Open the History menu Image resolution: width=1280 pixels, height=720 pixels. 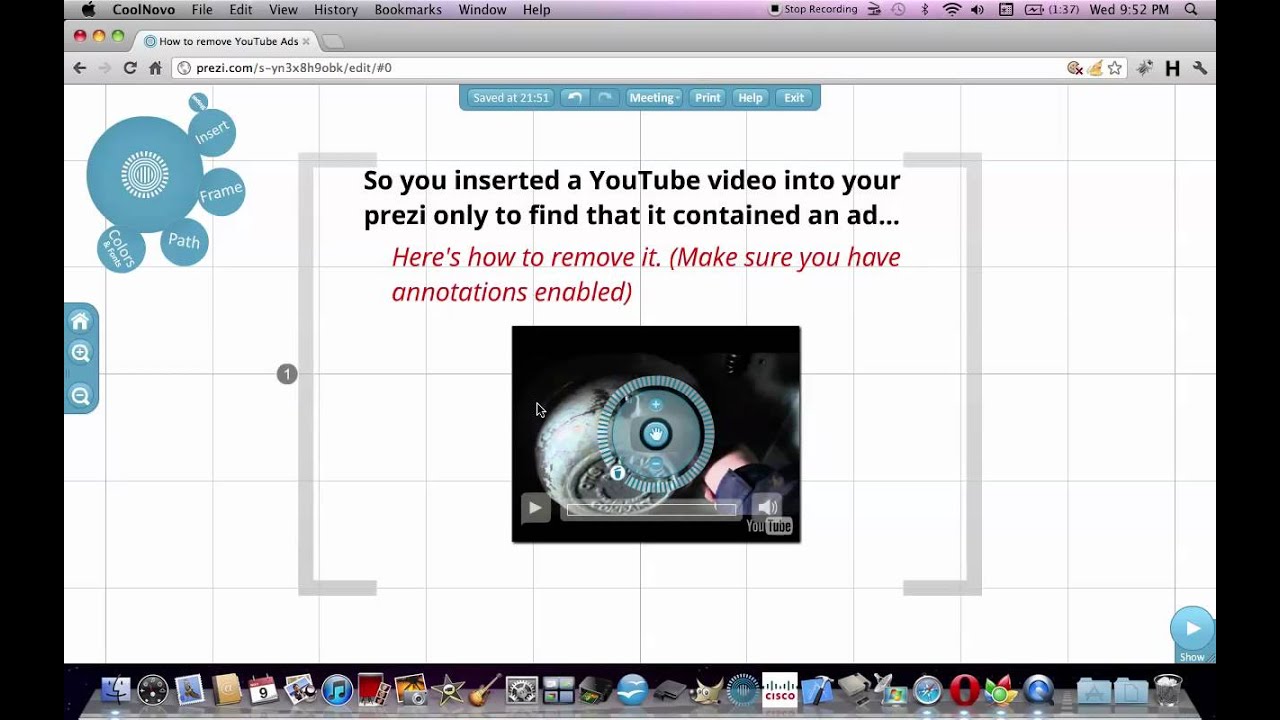point(336,10)
